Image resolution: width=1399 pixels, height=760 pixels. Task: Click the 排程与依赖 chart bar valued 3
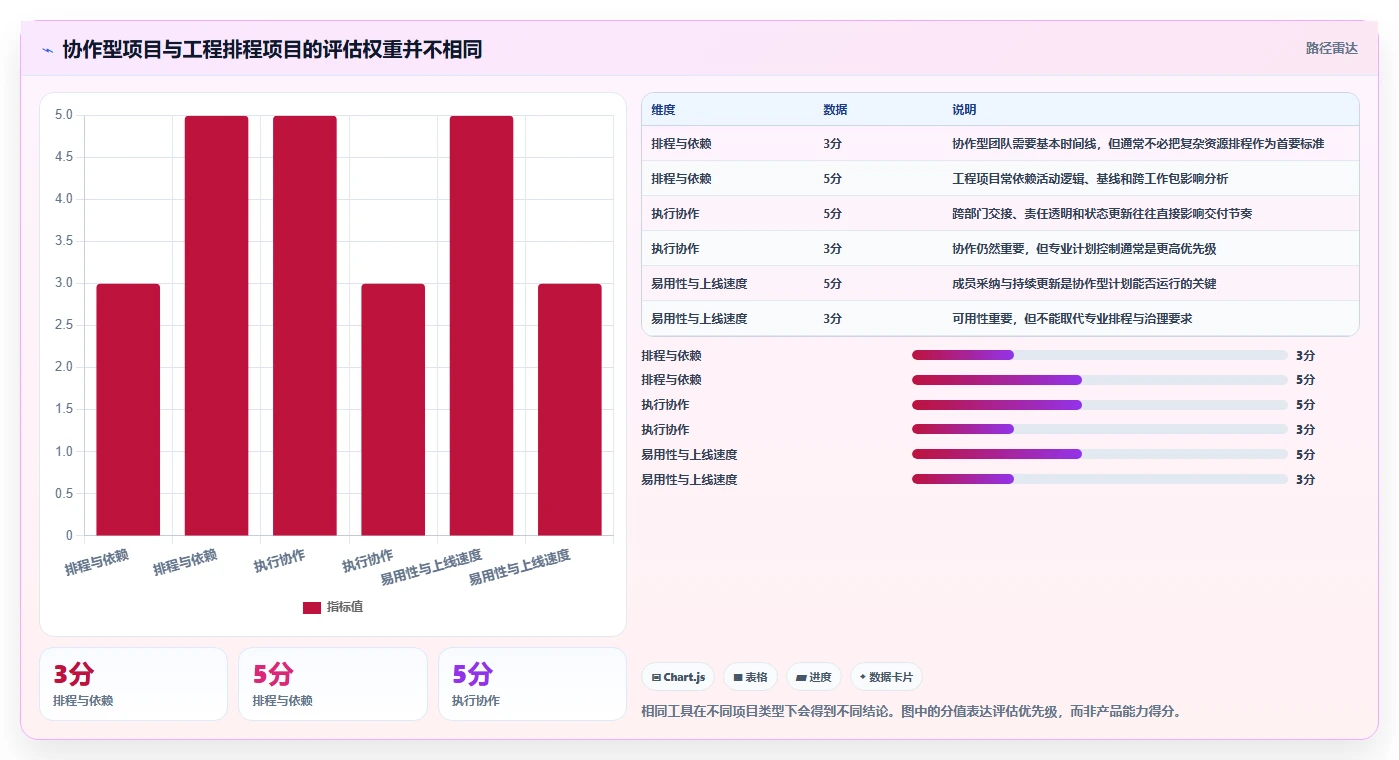pyautogui.click(x=128, y=410)
